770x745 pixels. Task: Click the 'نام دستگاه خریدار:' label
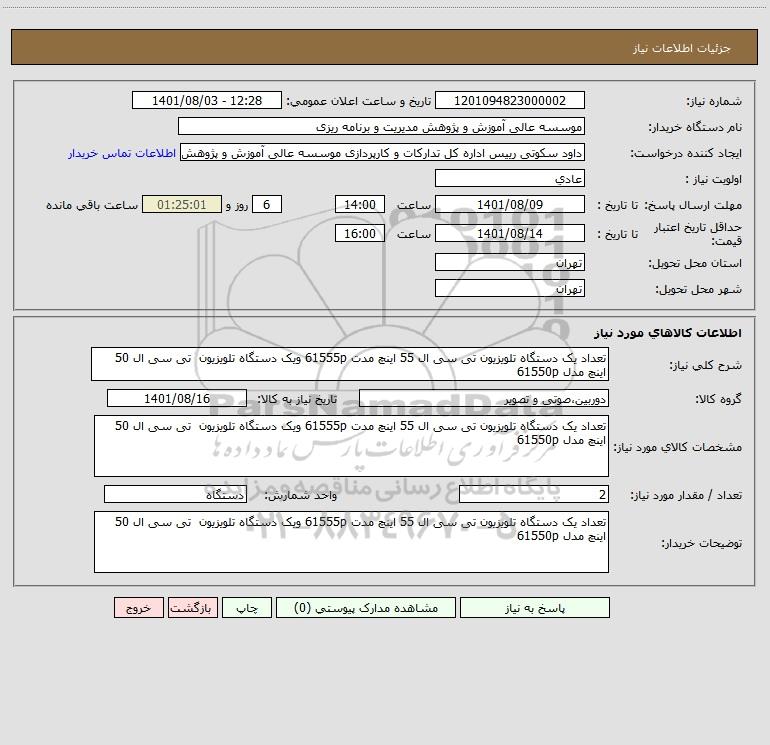coord(695,127)
